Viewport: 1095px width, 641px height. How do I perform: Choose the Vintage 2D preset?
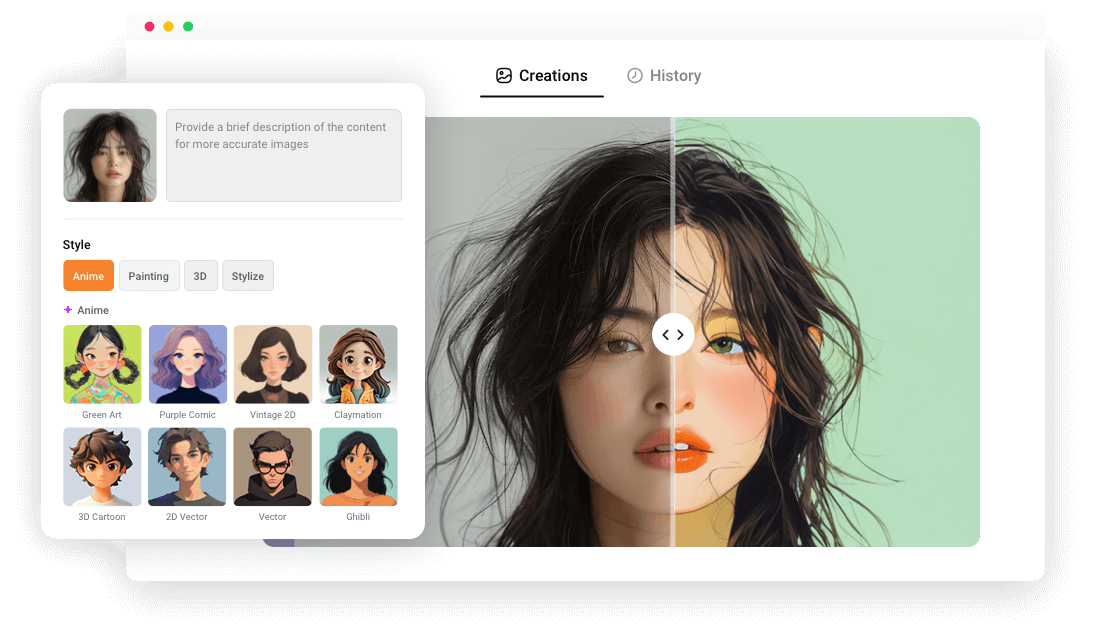tap(272, 364)
